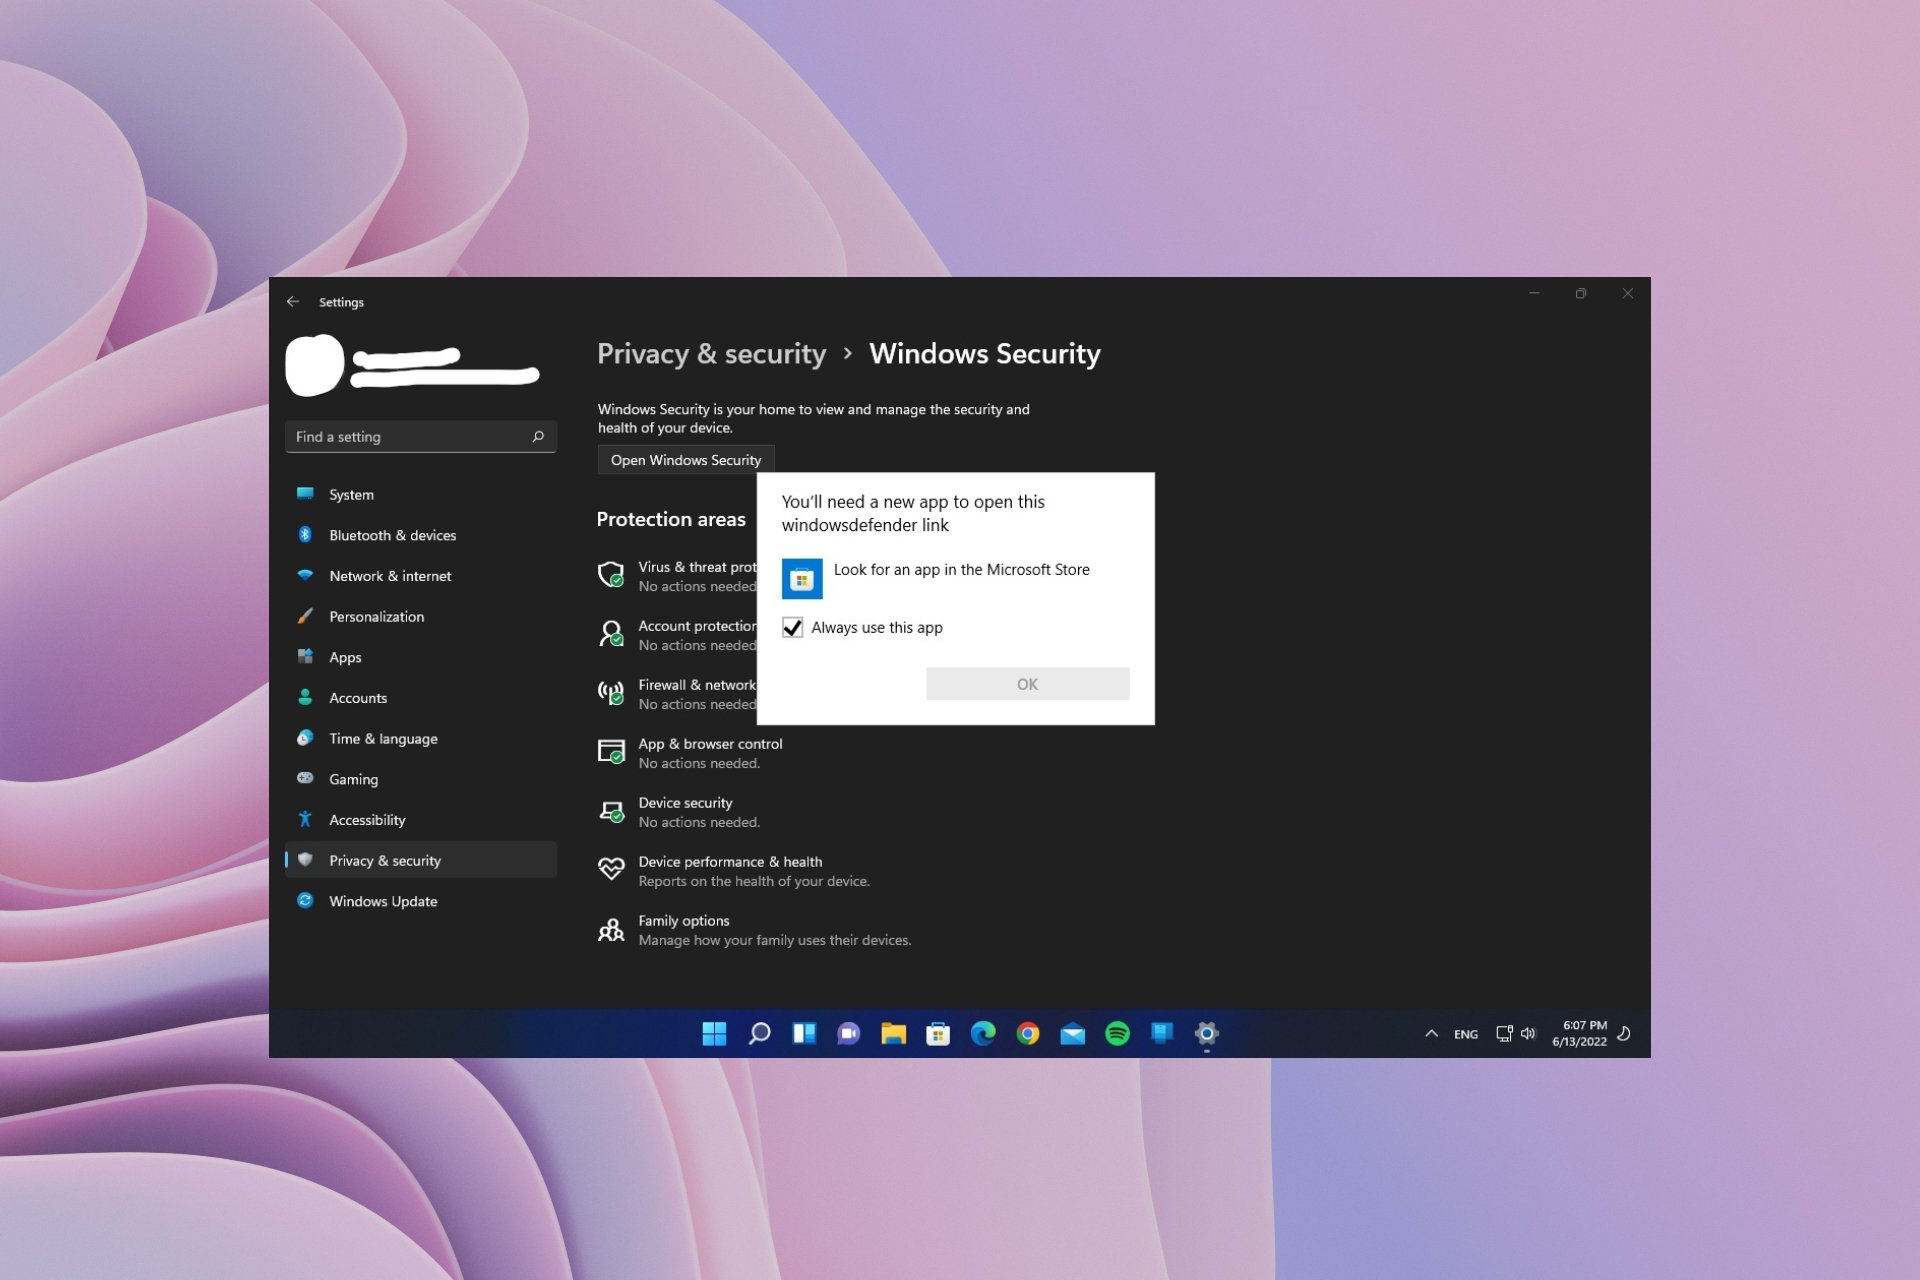Open the Chat icon on taskbar

click(x=849, y=1034)
